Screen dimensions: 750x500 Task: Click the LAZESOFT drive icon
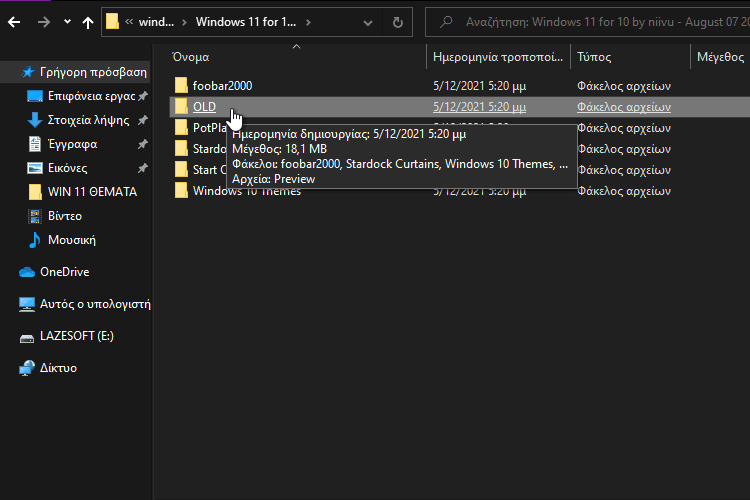pyautogui.click(x=27, y=338)
